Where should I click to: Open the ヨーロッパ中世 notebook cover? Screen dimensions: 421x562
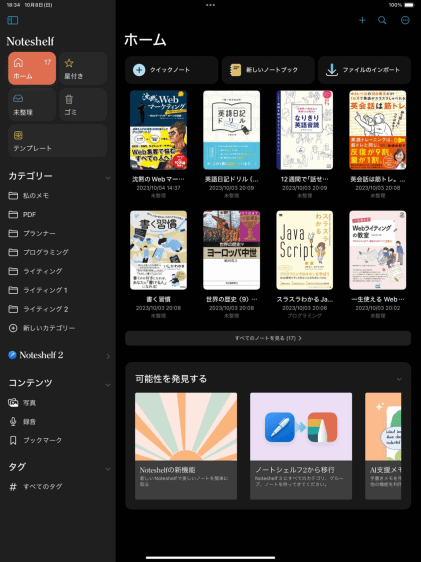coord(231,250)
